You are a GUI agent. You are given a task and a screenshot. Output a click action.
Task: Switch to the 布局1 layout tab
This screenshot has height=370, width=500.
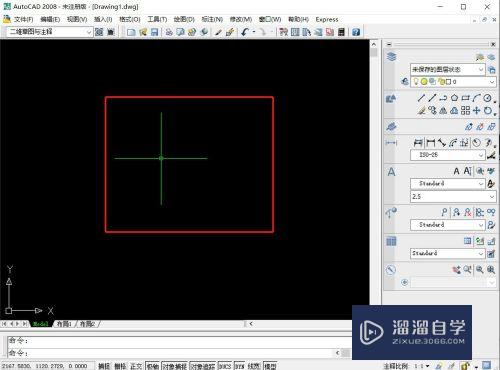[64, 324]
